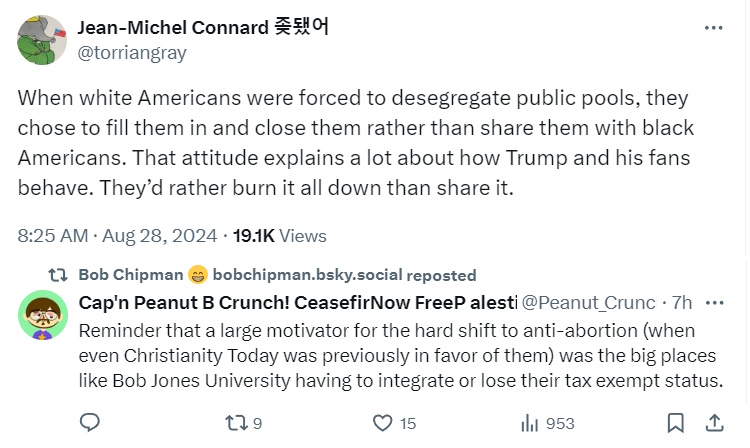
Task: Open the 19.1K Views count
Action: pyautogui.click(x=279, y=236)
